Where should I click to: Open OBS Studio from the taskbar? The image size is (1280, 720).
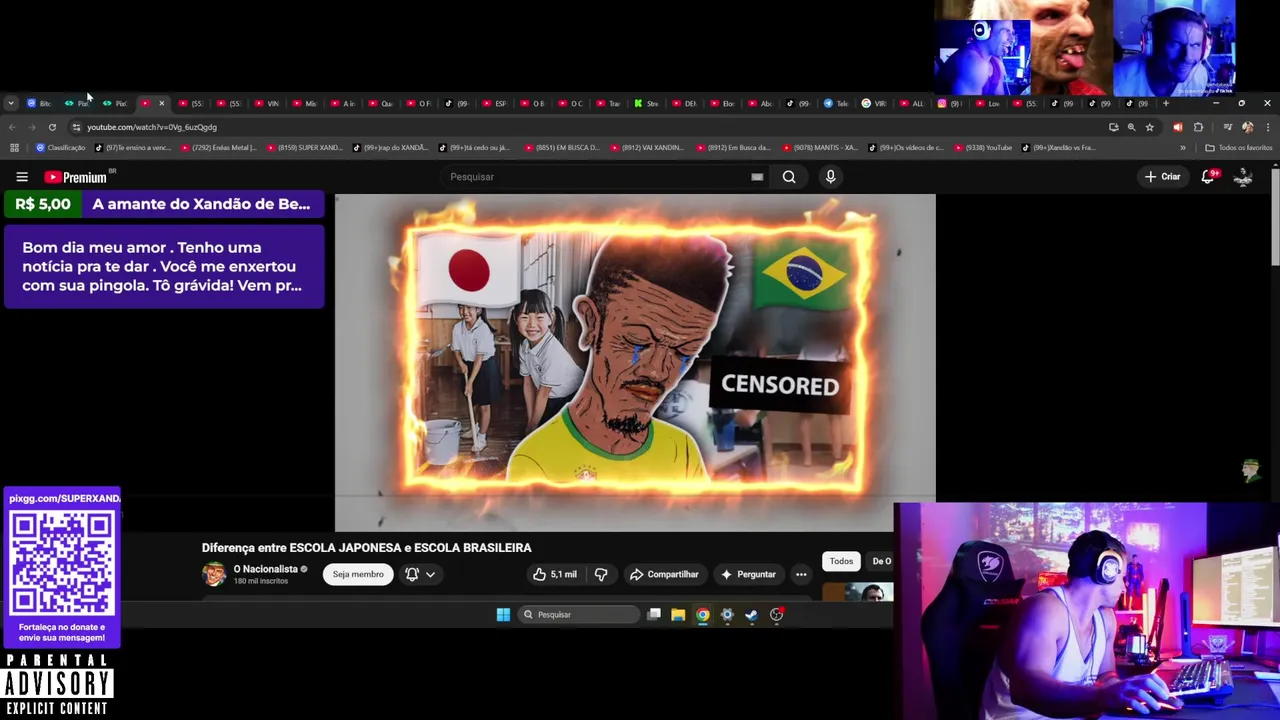776,615
